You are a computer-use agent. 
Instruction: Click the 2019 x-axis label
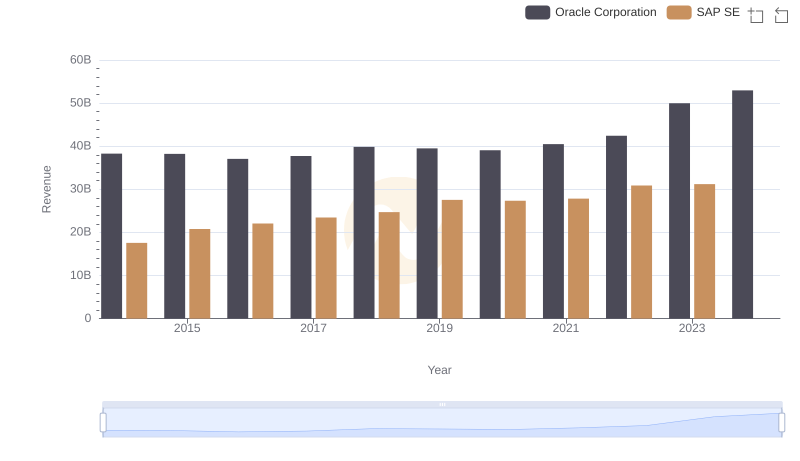click(x=439, y=328)
